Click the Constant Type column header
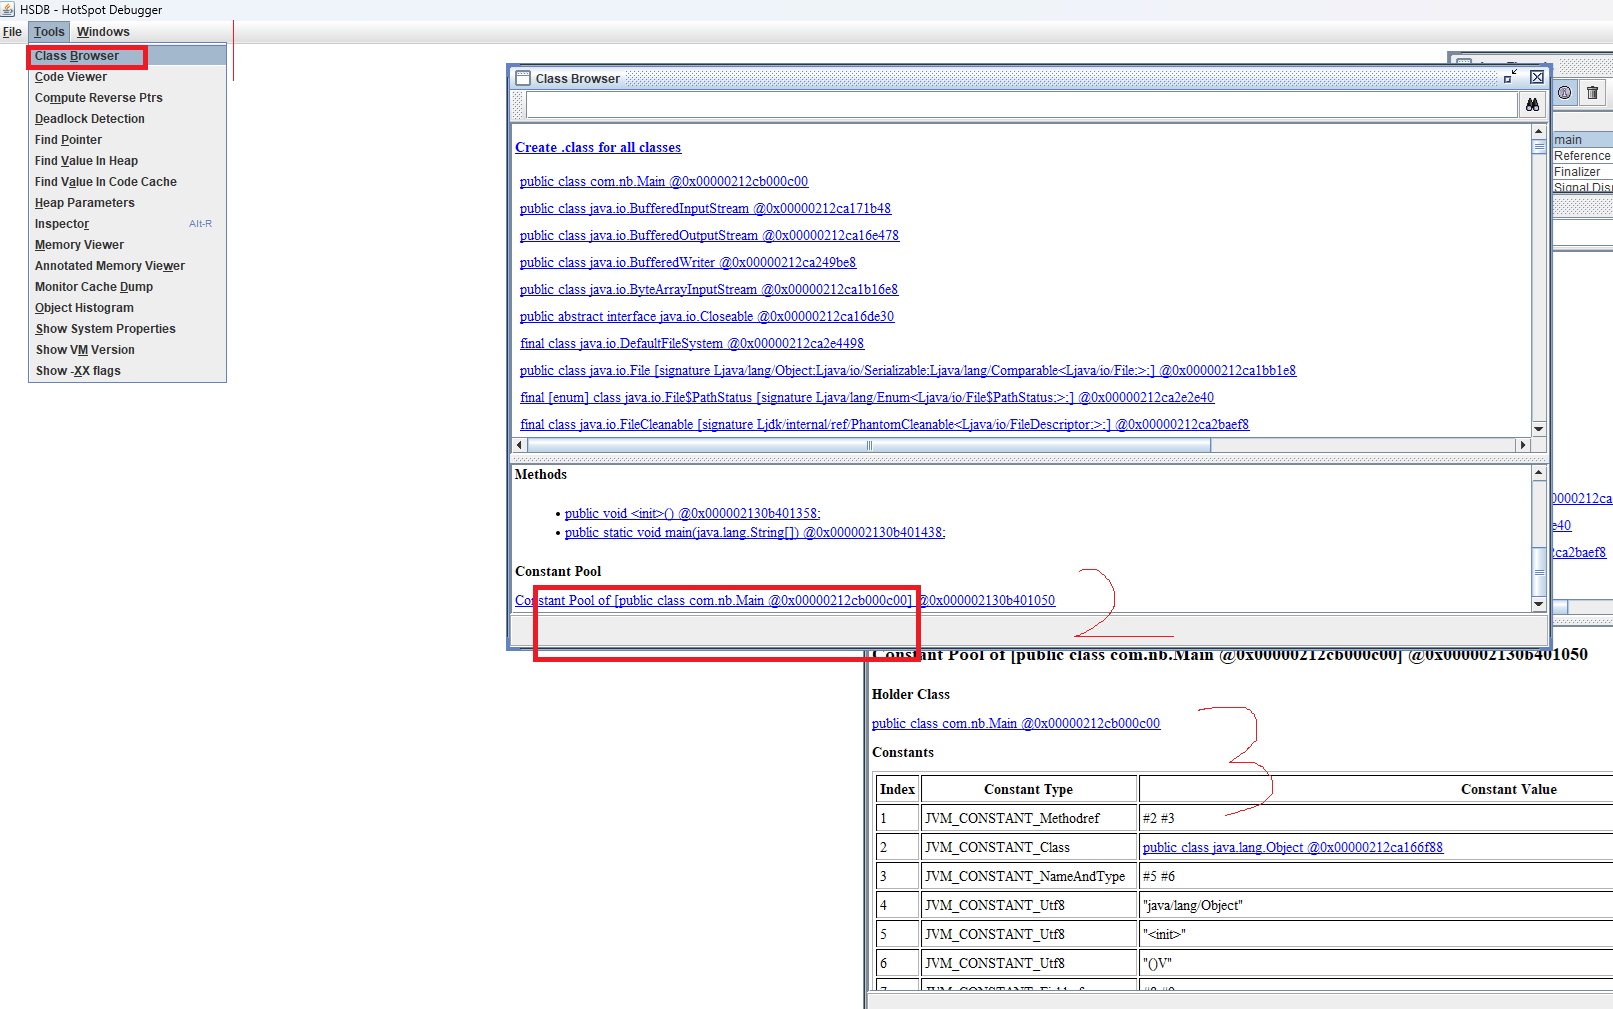1613x1009 pixels. pyautogui.click(x=1029, y=789)
